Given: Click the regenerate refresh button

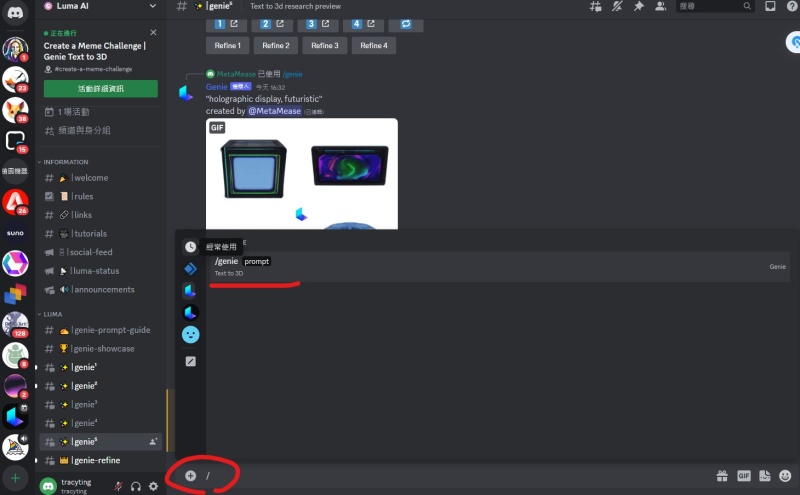Looking at the screenshot, I should coord(406,24).
